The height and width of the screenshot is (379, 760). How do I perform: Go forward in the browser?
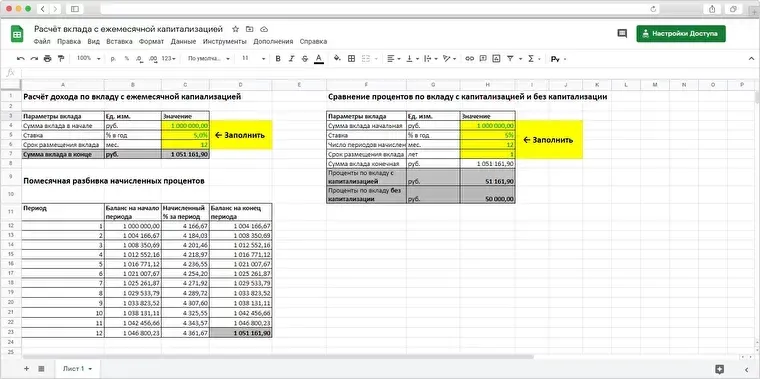[x=55, y=9]
